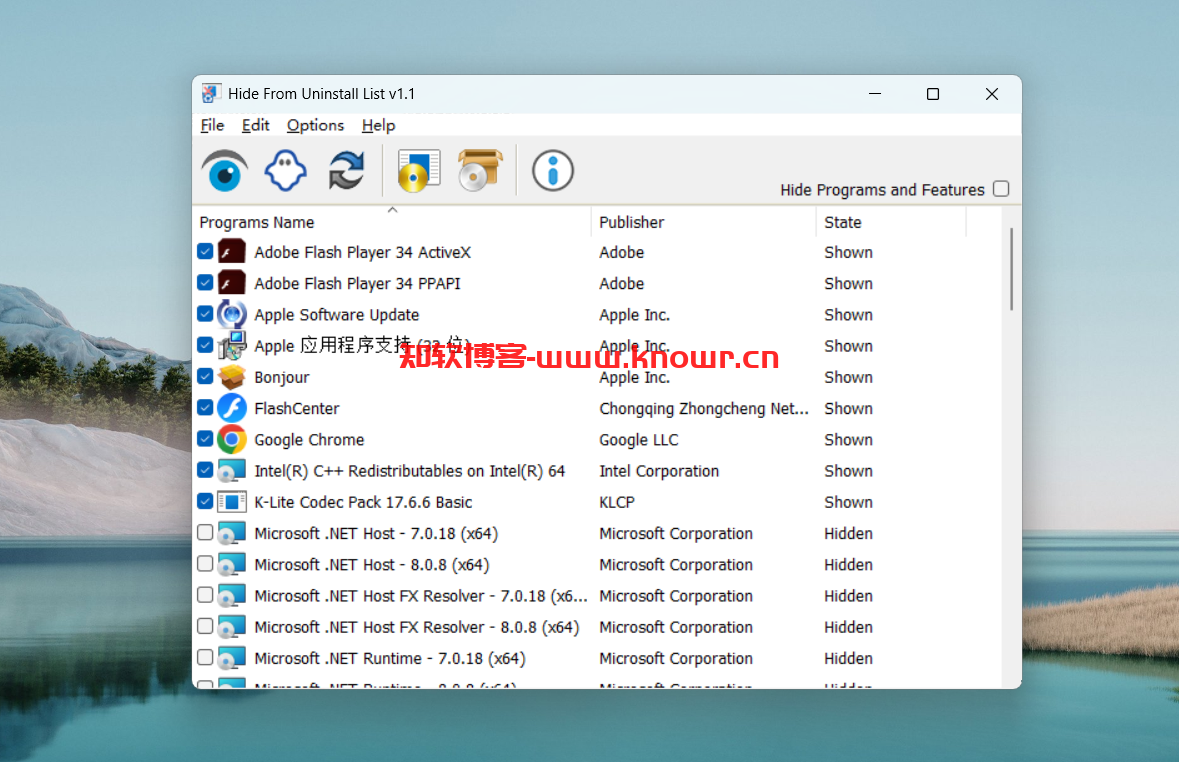Click the box-with-disc installer icon
Screen dimensions: 1179x762
coord(479,170)
